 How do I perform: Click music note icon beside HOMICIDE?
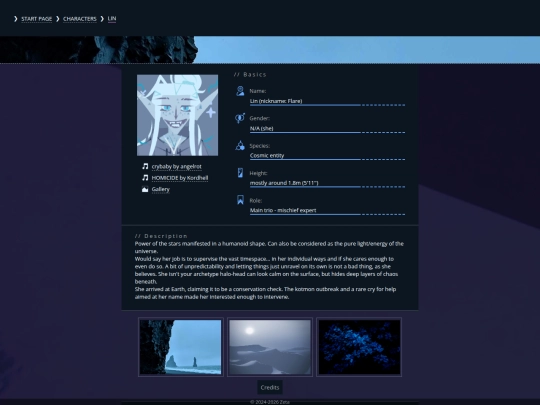[145, 178]
